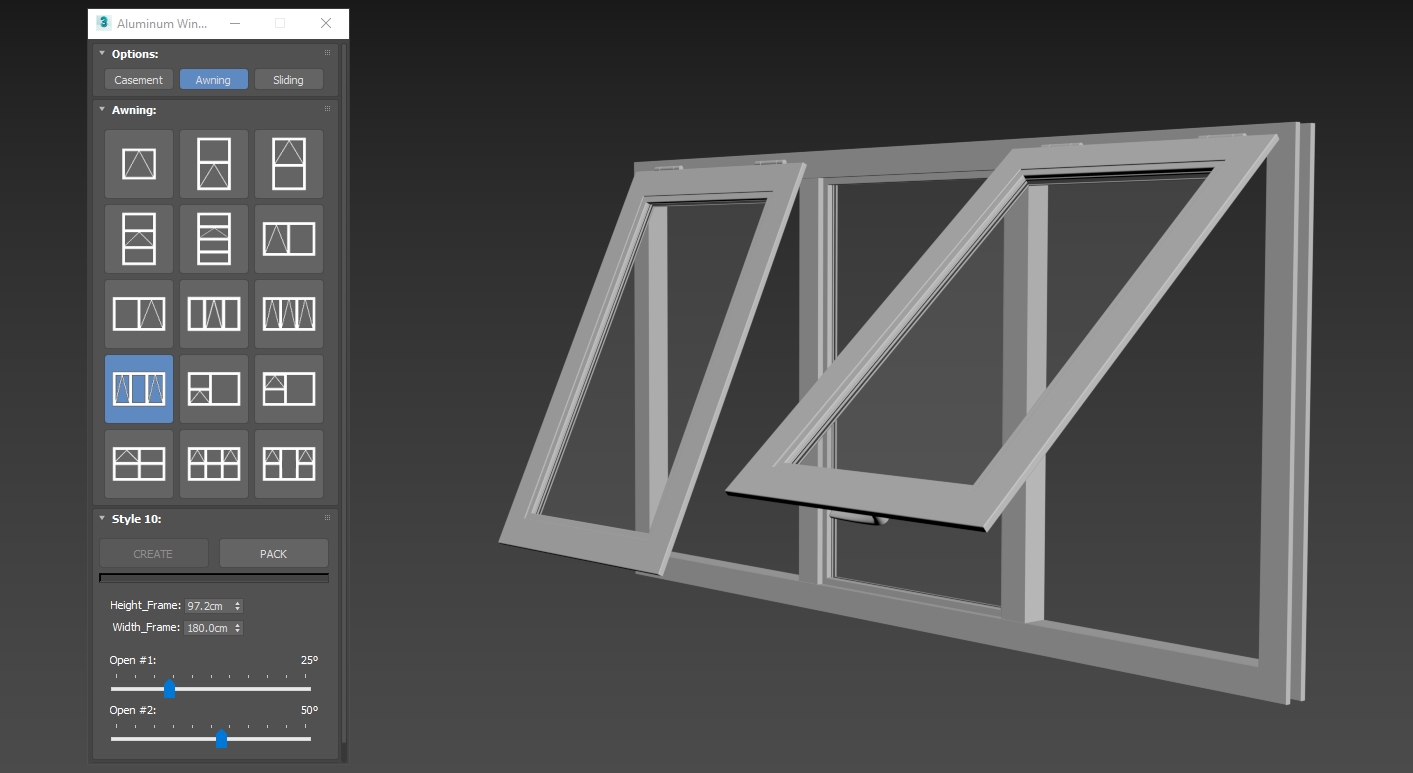Collapse the Style 10 rollout
This screenshot has width=1413, height=773.
coord(102,519)
